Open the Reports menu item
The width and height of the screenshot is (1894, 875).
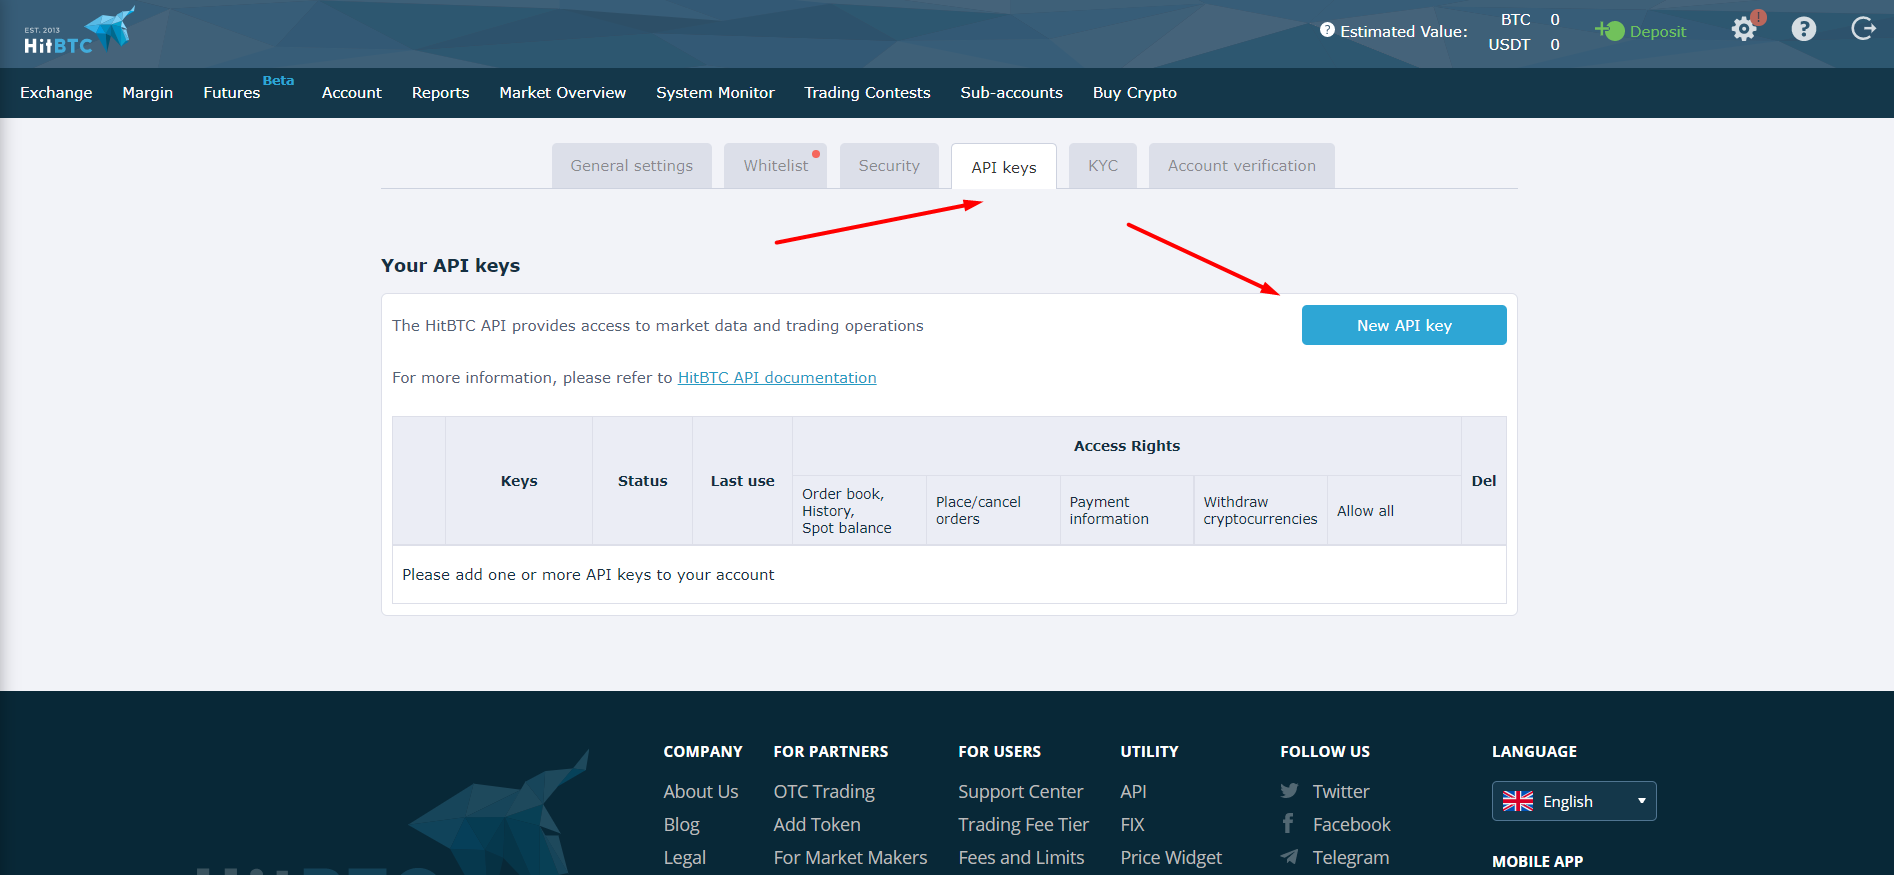tap(441, 92)
